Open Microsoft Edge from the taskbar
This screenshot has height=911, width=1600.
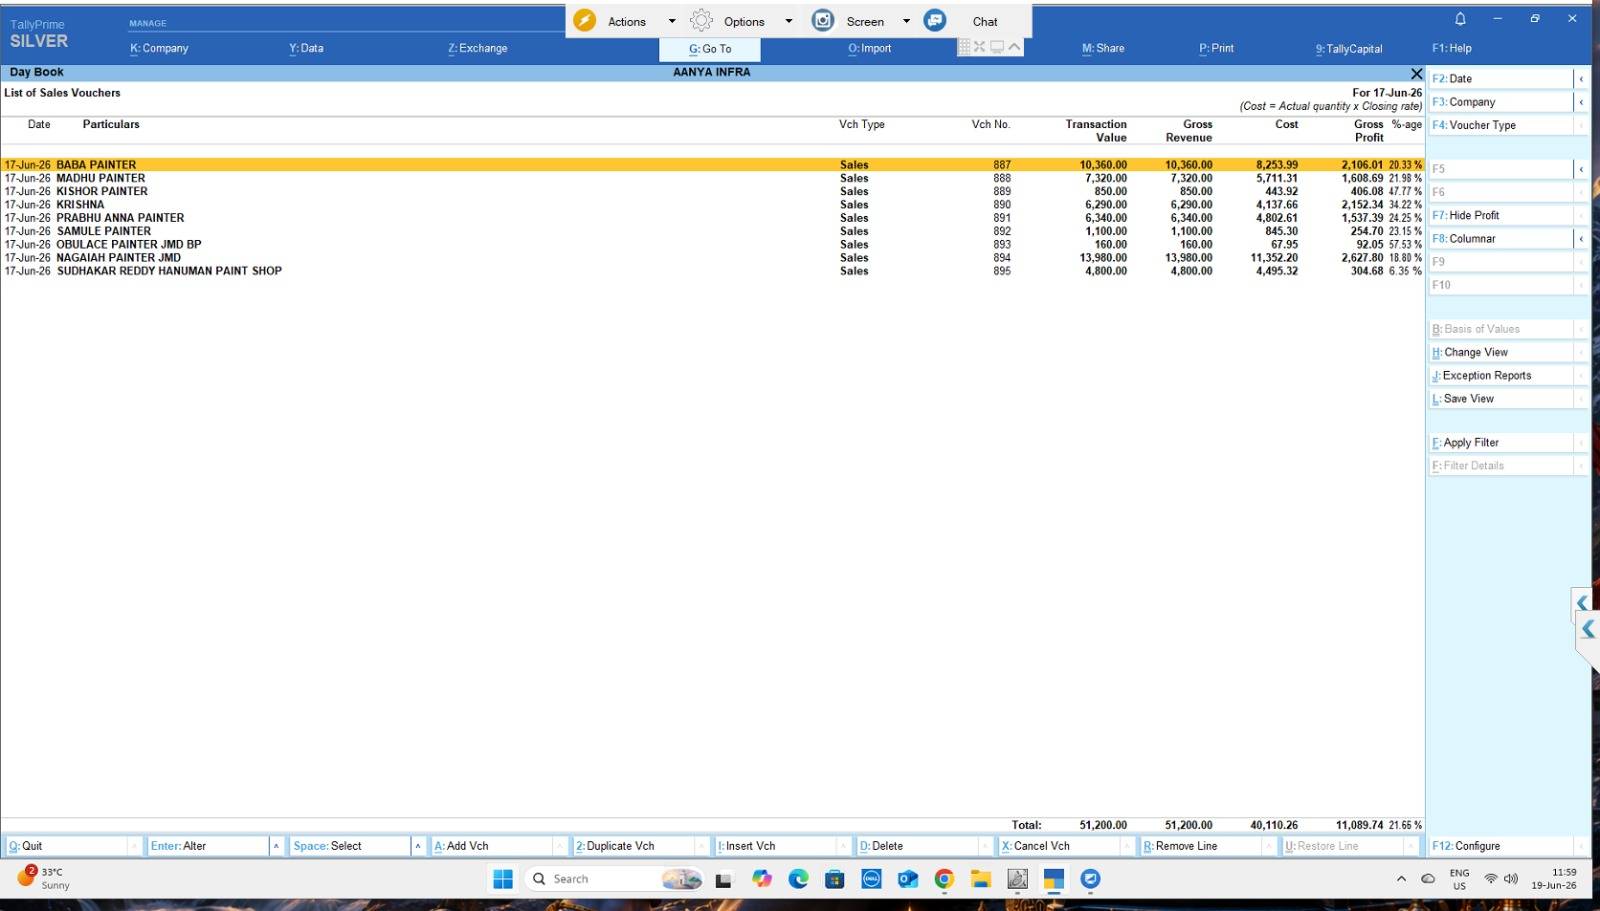click(798, 879)
